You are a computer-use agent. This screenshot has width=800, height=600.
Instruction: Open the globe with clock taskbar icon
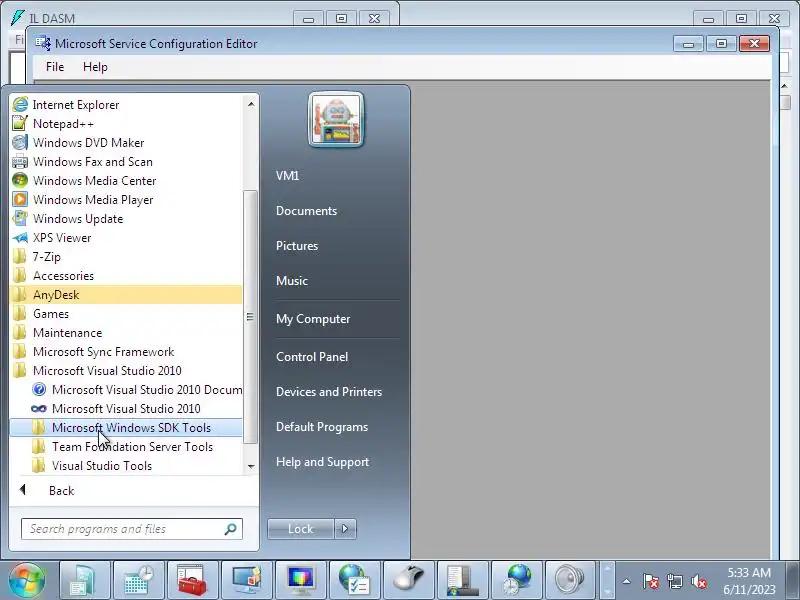(516, 580)
